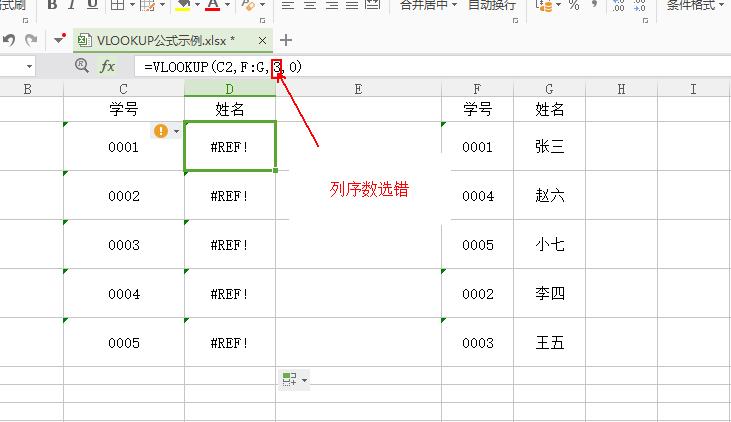The width and height of the screenshot is (731, 422).
Task: Apply red font color
Action: [213, 5]
